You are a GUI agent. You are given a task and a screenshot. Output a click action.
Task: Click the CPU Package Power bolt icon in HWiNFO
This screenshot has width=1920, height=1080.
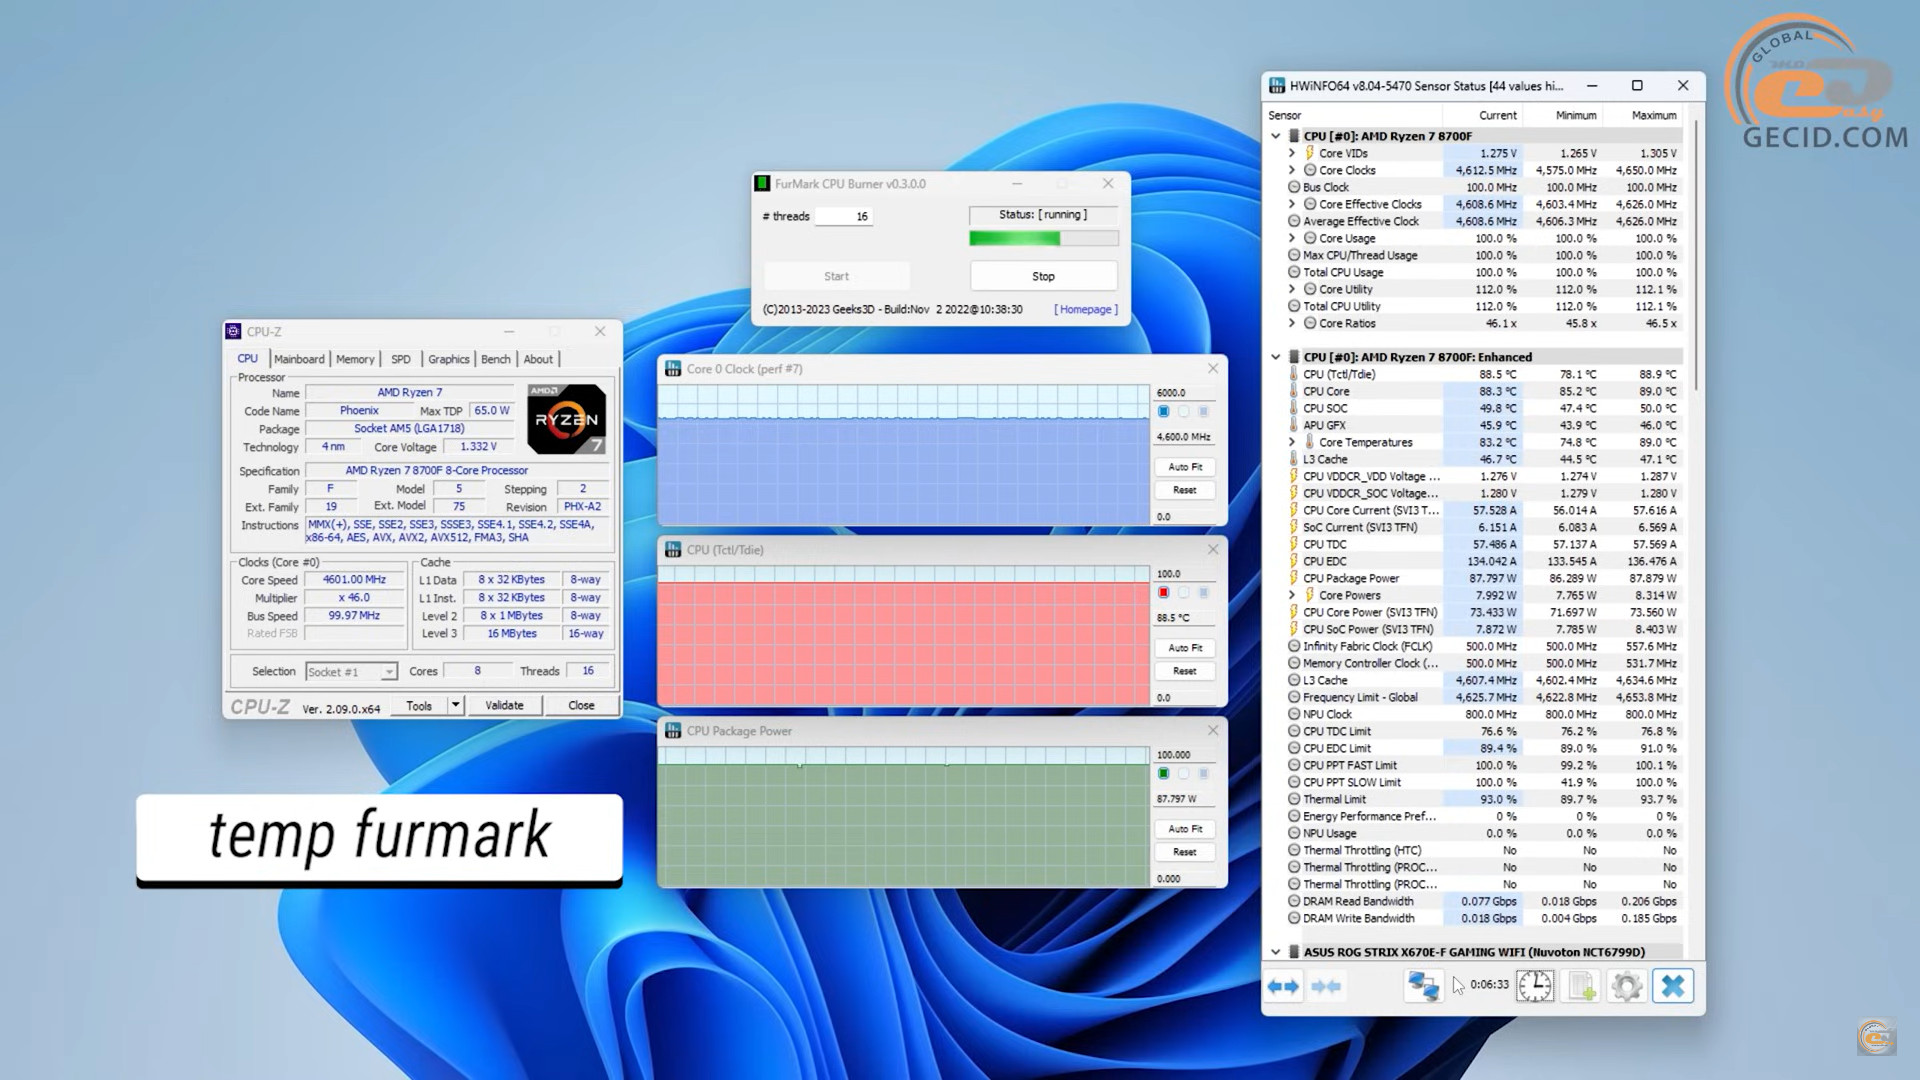tap(1293, 578)
